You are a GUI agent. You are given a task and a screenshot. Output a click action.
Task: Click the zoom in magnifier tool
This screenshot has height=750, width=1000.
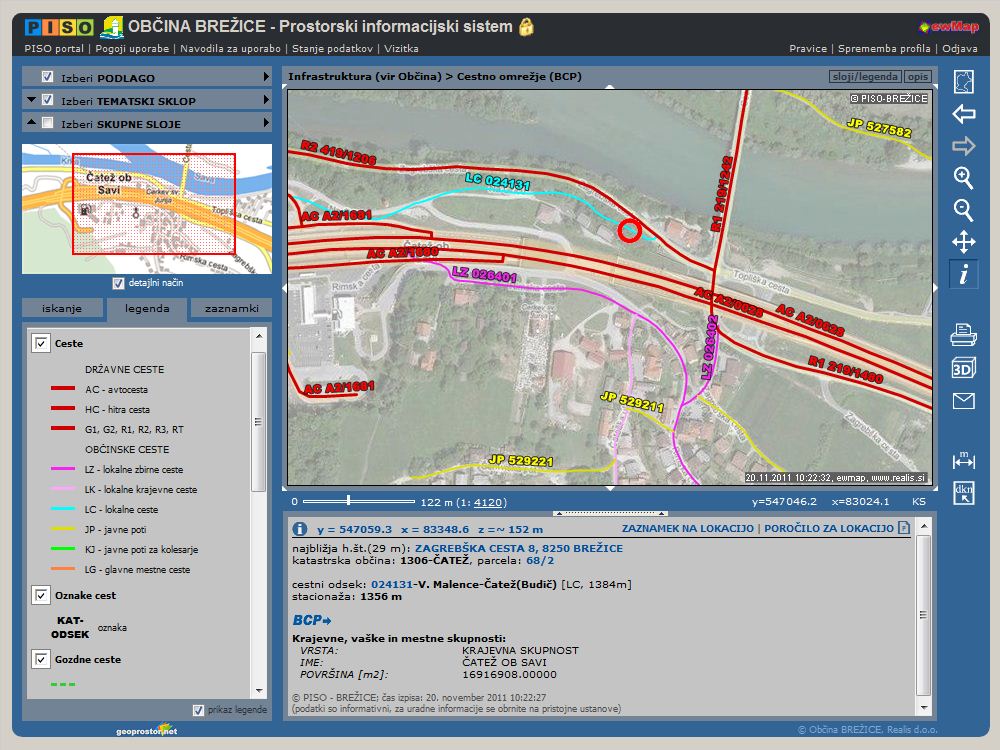click(963, 178)
